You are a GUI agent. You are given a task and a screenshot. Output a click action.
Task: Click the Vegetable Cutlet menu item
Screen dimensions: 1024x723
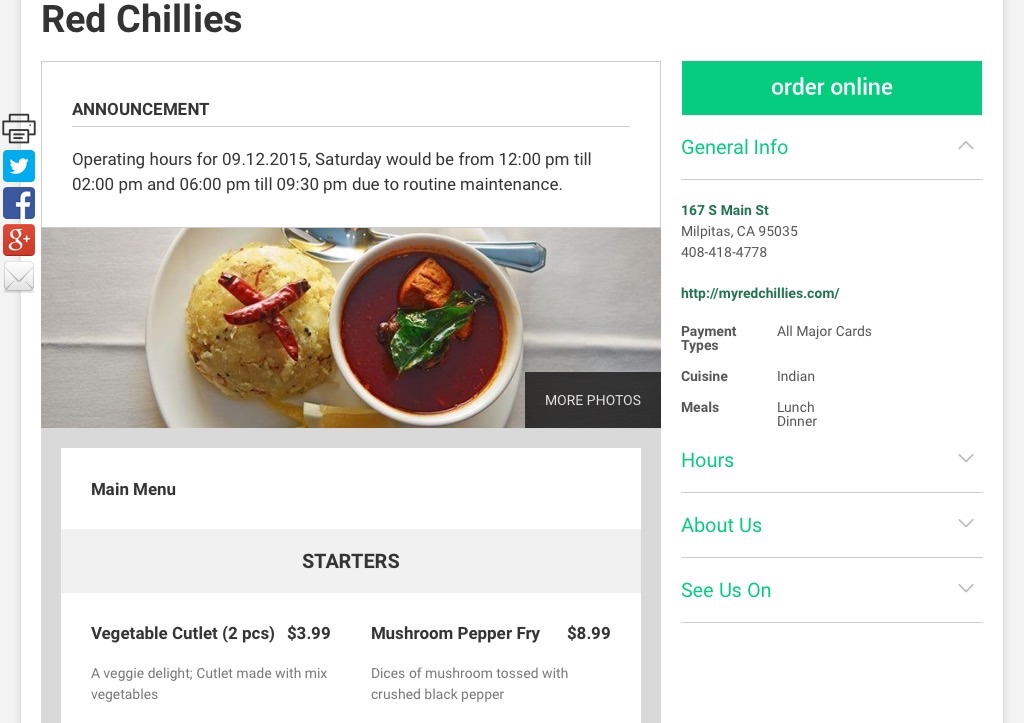pos(182,633)
